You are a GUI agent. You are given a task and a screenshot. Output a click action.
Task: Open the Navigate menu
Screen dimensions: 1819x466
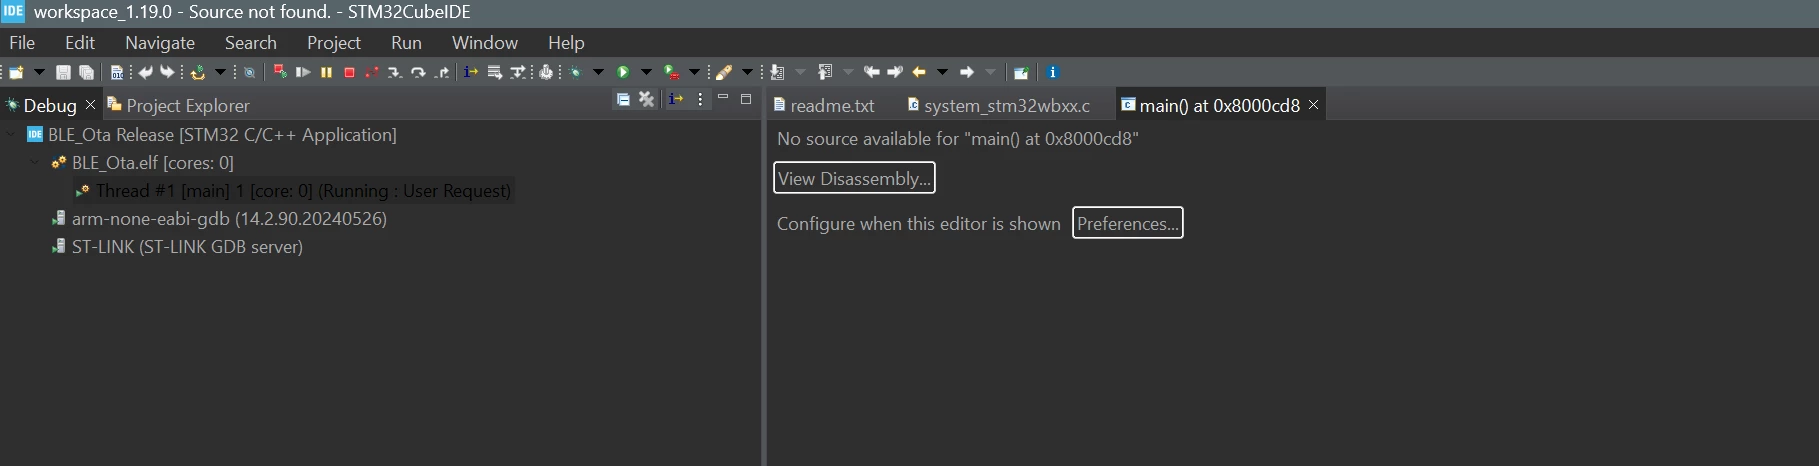(160, 43)
